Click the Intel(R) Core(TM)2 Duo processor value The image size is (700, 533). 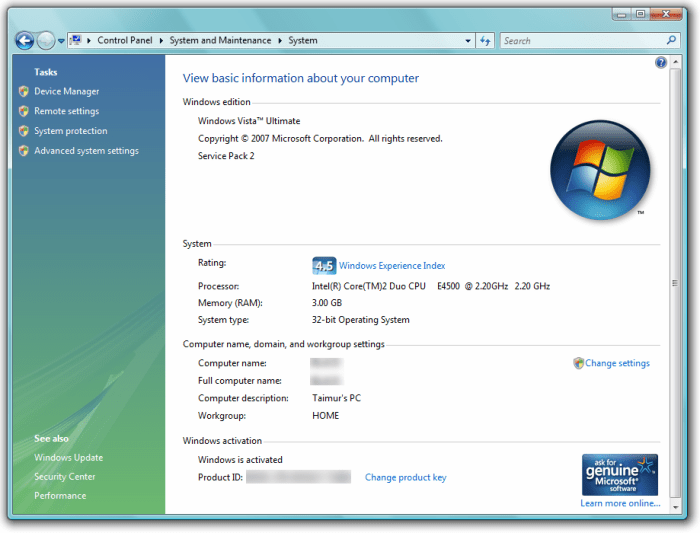431,286
